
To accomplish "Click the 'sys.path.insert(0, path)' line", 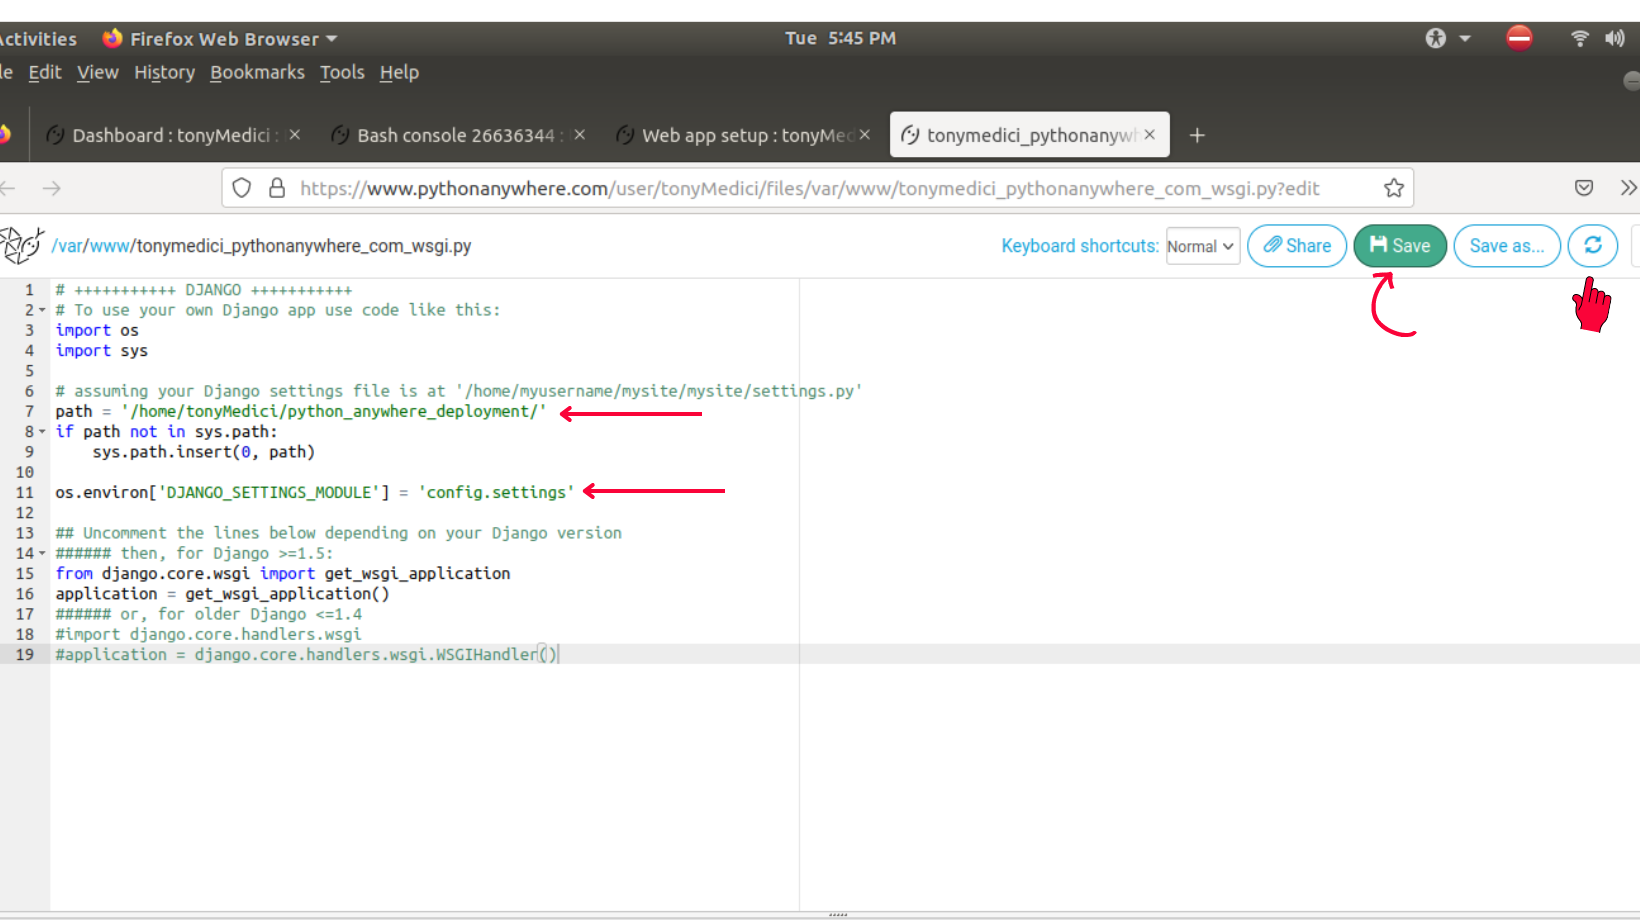I will (x=204, y=452).
